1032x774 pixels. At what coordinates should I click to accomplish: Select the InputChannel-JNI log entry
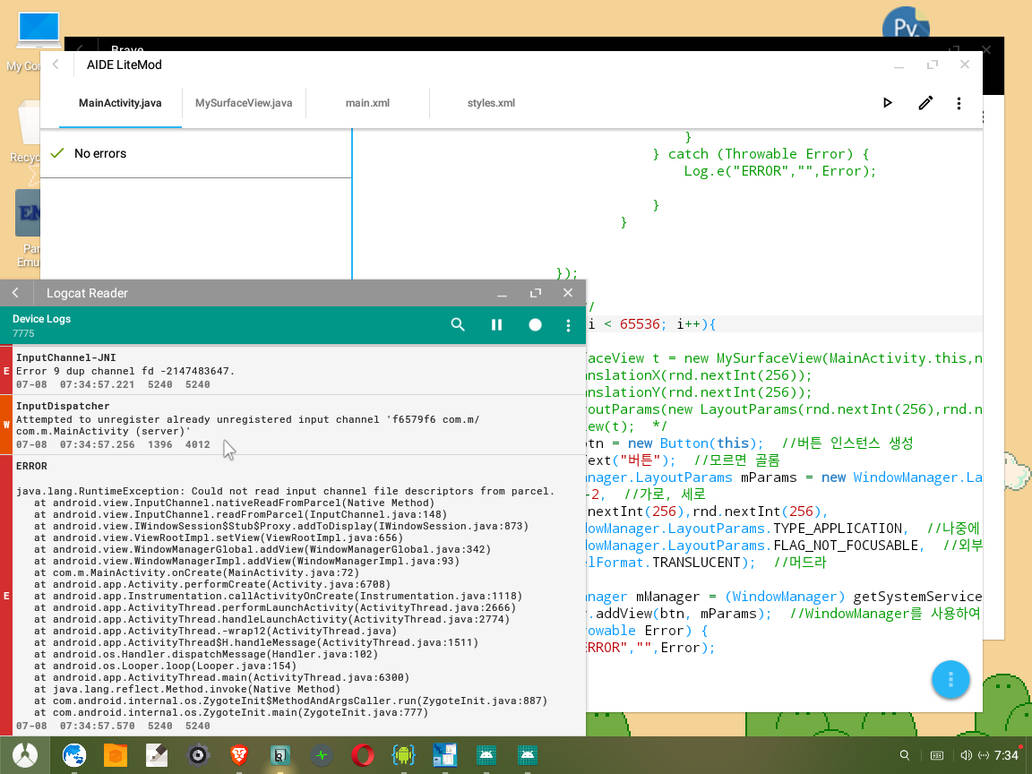click(x=293, y=371)
